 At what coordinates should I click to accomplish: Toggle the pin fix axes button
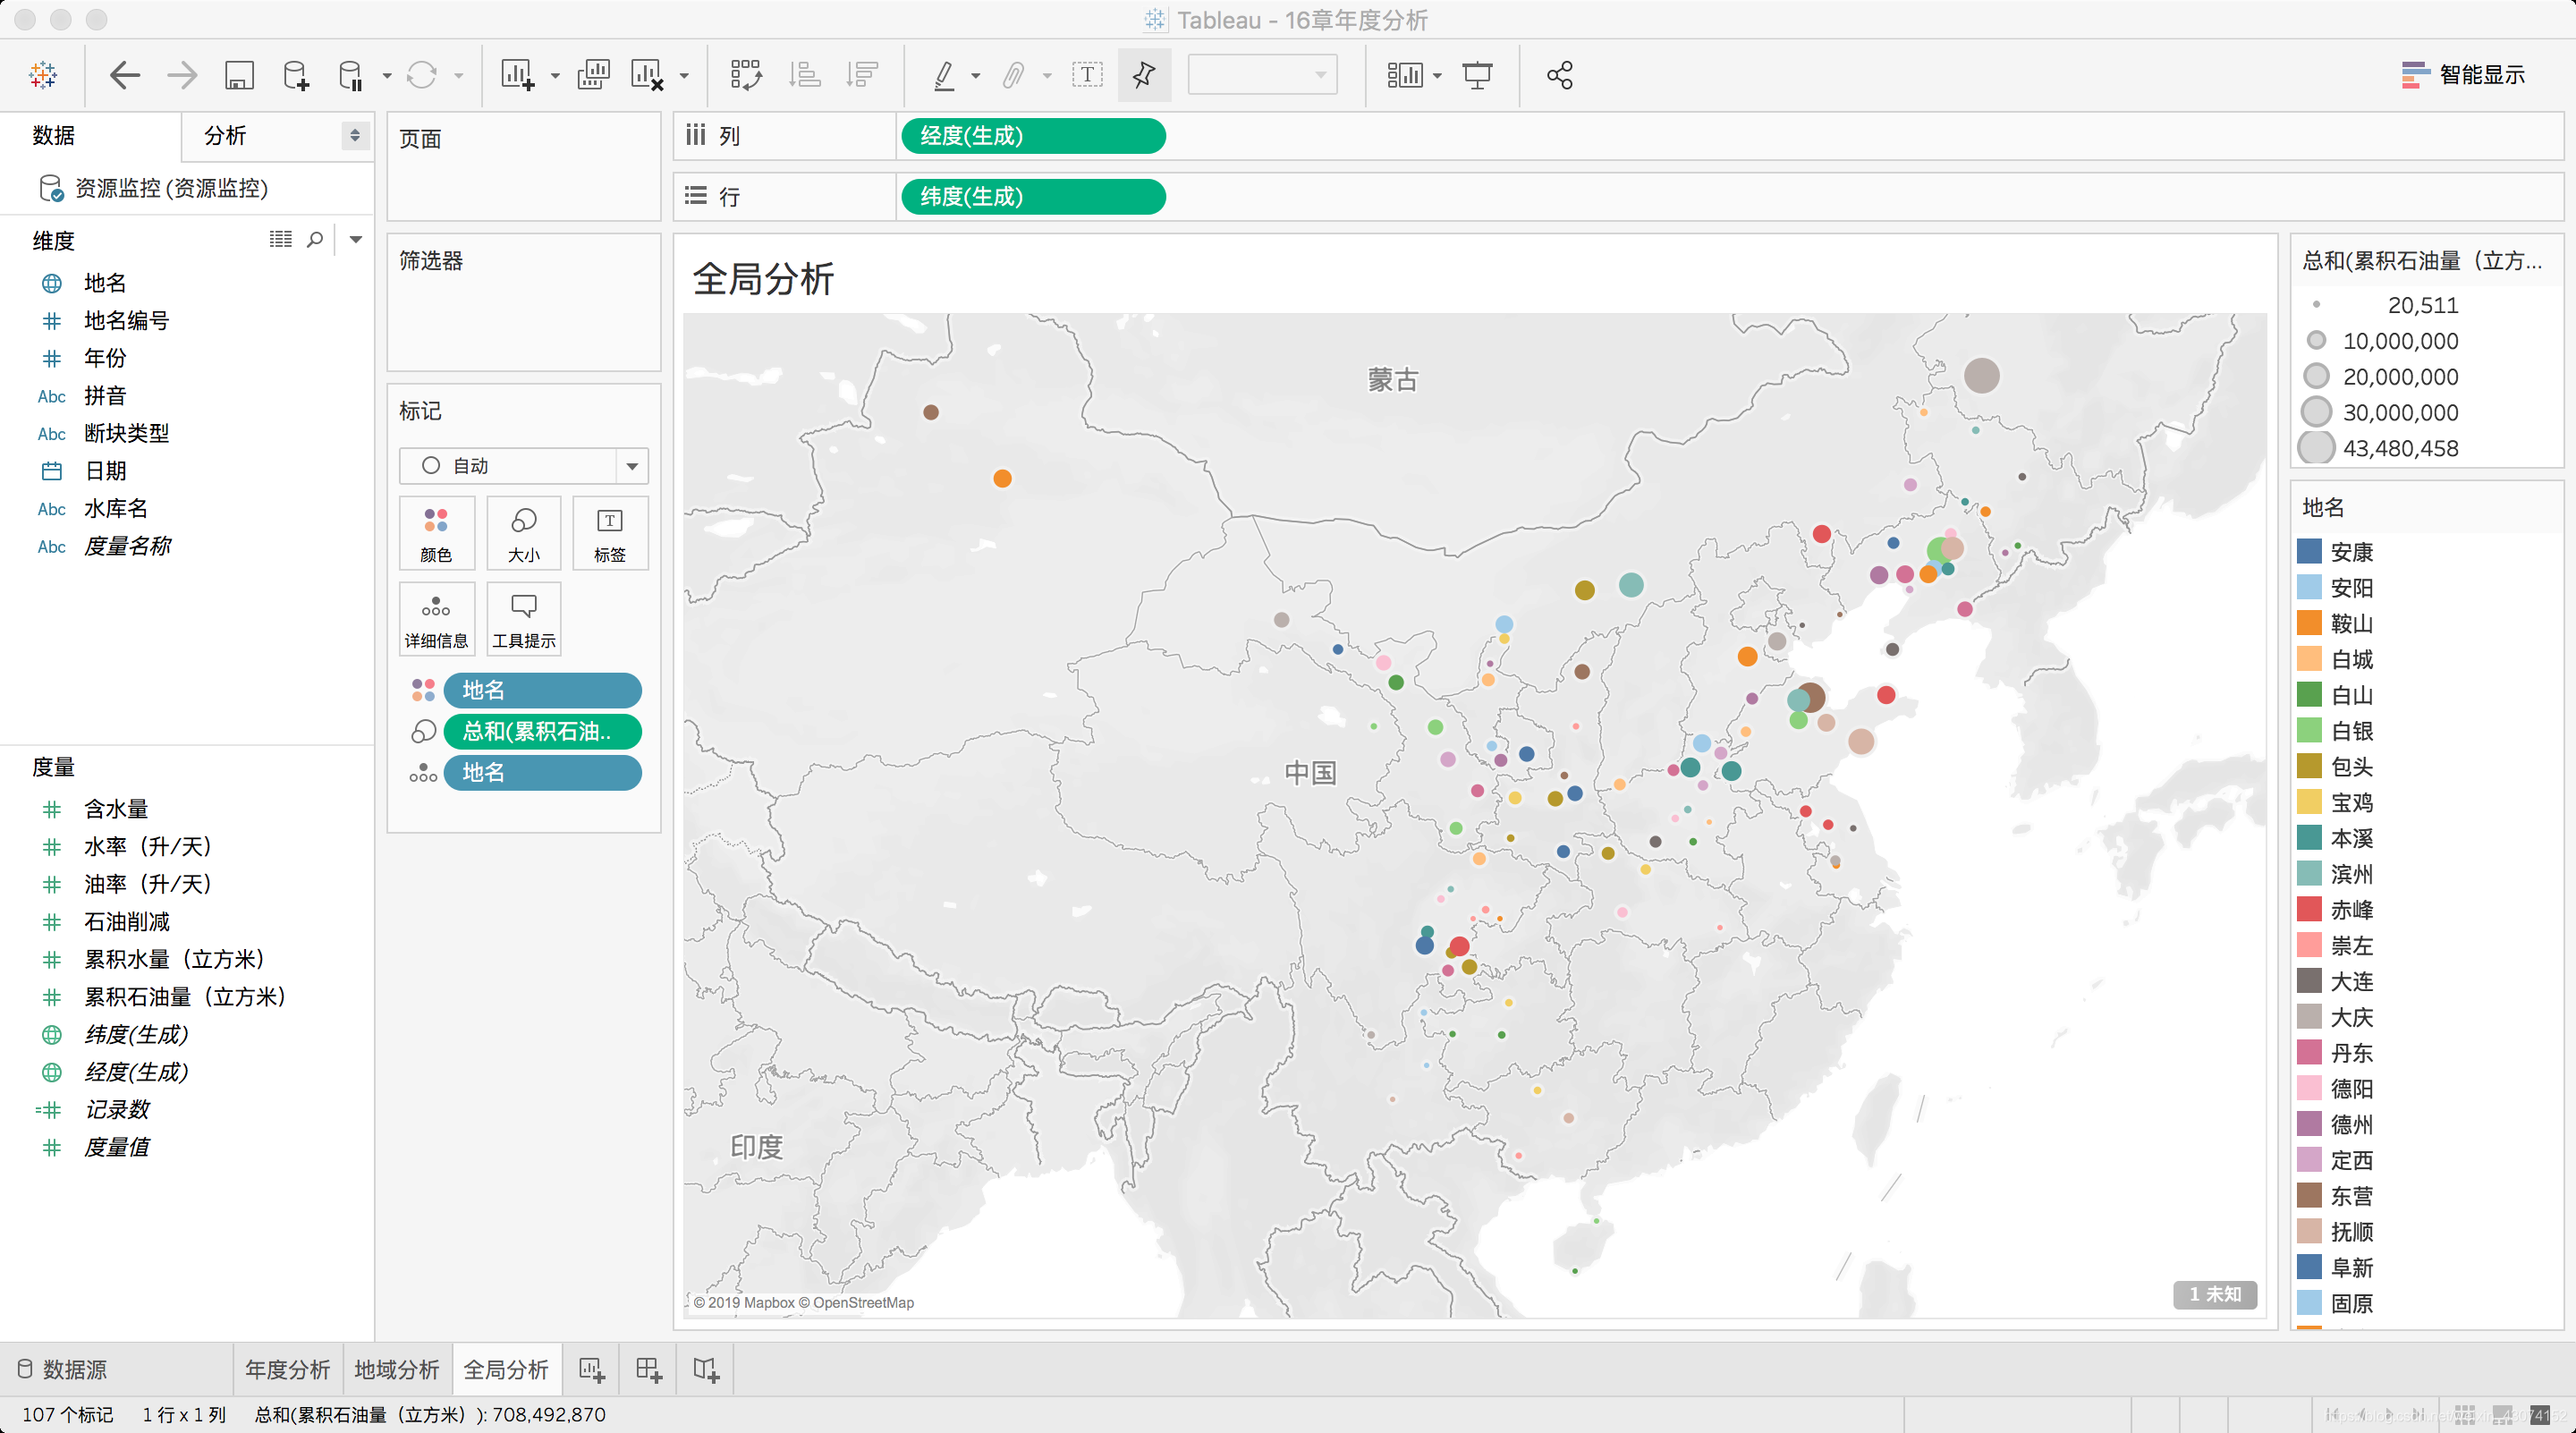[1144, 75]
